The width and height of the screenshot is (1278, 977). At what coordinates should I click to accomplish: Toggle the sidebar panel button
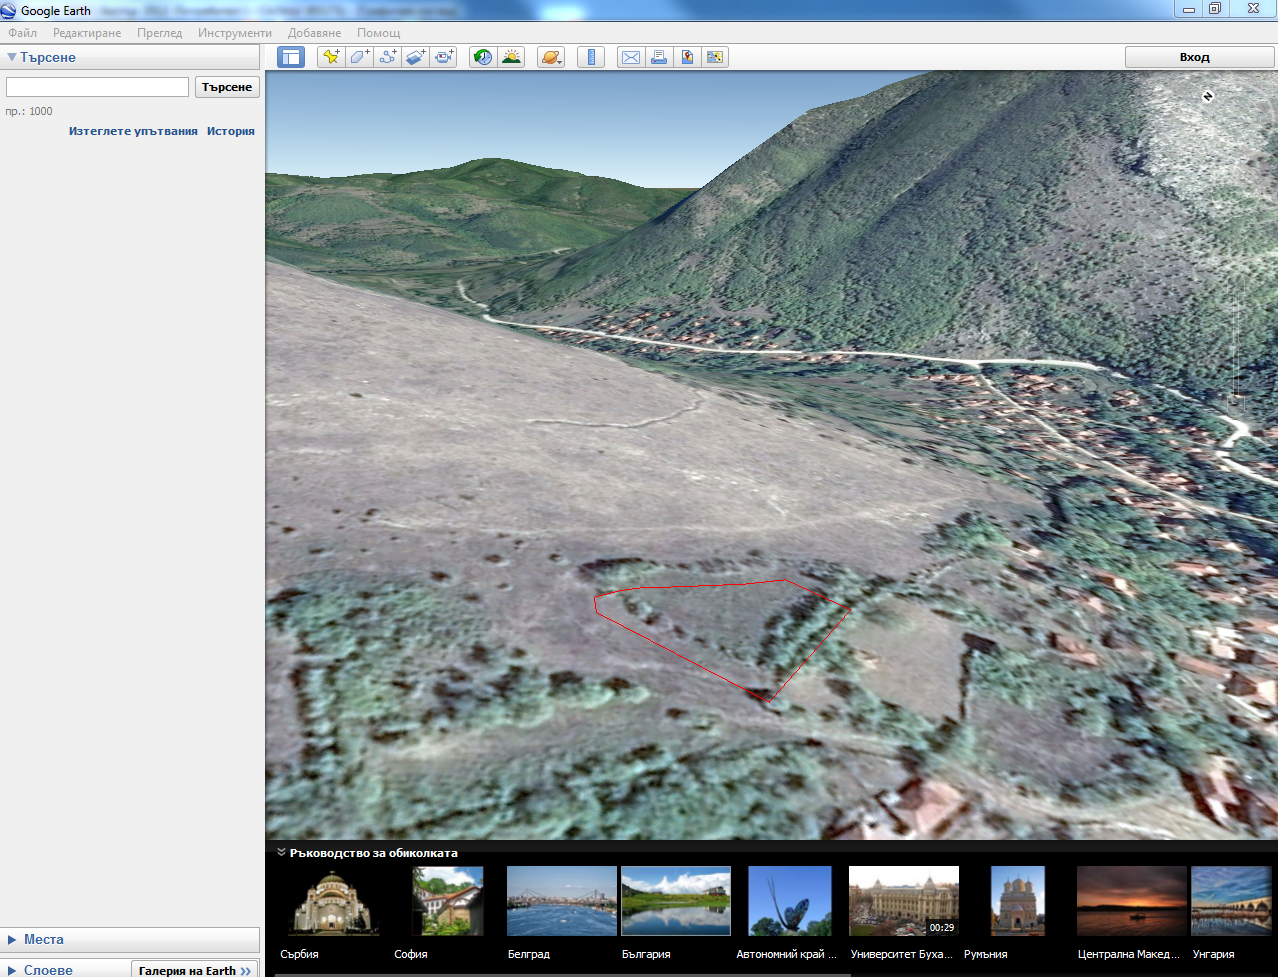(291, 57)
